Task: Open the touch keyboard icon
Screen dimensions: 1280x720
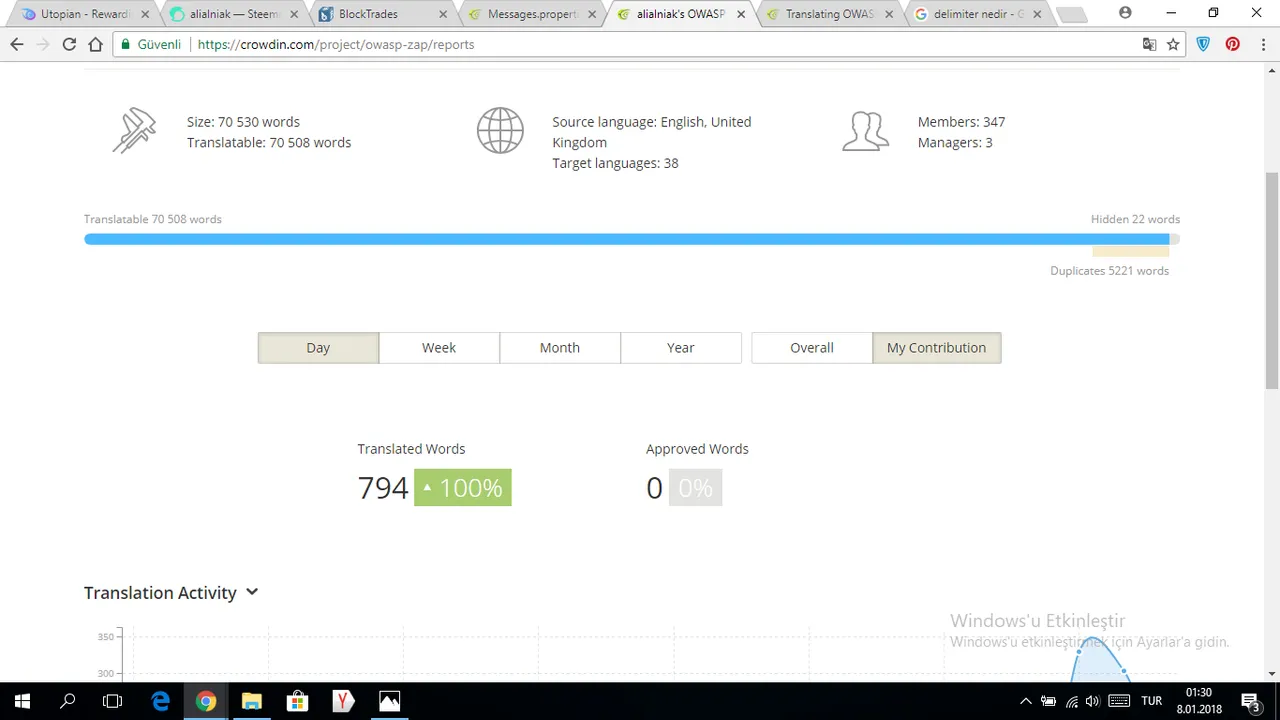Action: tap(1119, 701)
